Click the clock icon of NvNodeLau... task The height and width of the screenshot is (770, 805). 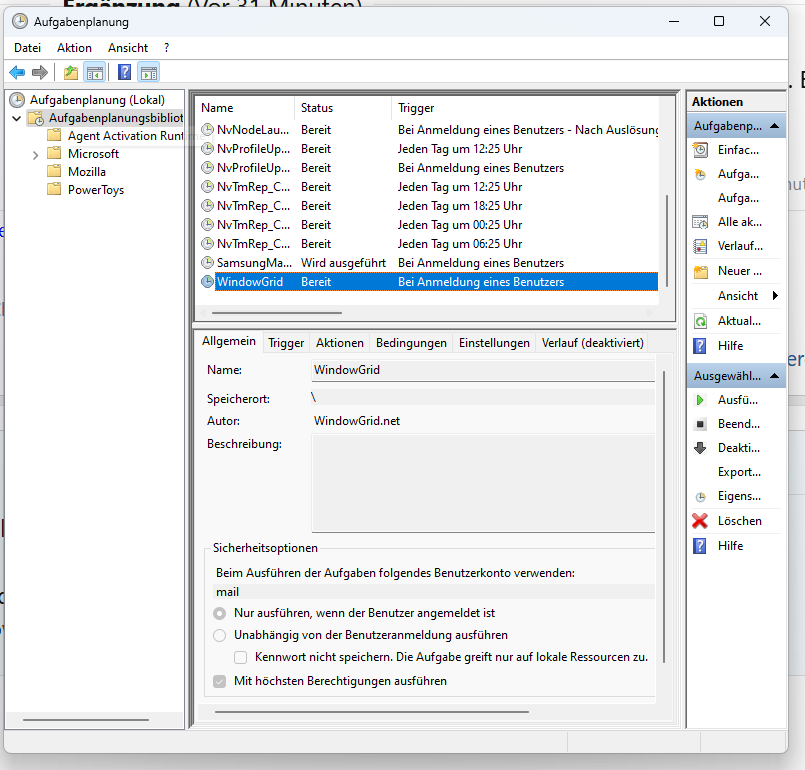[207, 130]
